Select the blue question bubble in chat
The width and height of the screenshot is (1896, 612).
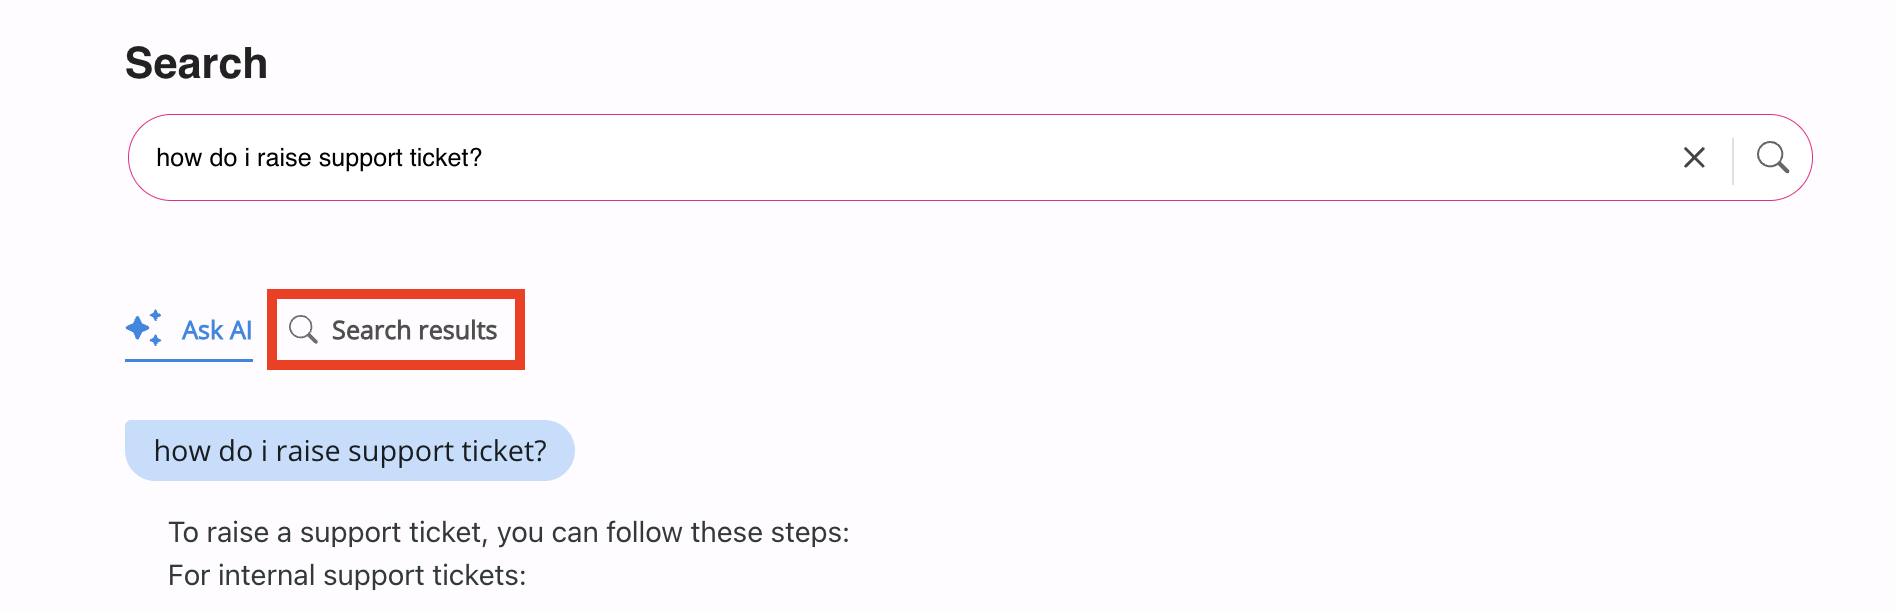(x=349, y=451)
